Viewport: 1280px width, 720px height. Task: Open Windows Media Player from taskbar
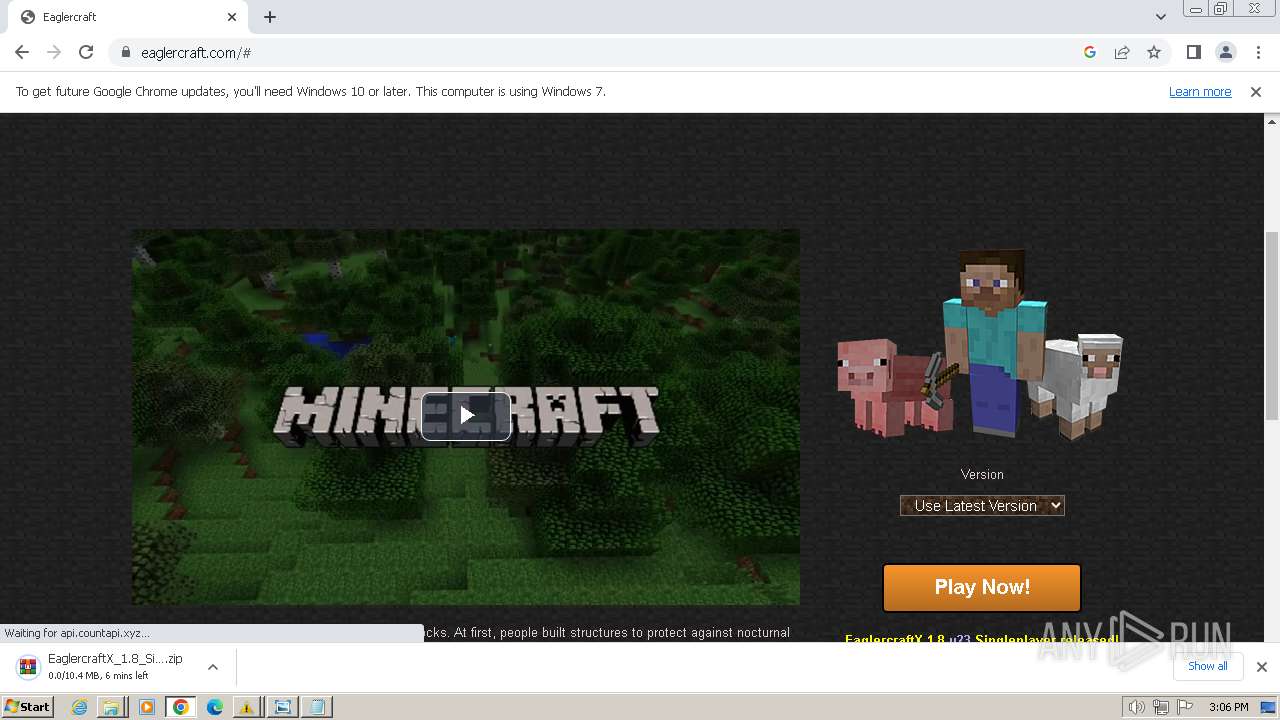click(147, 707)
